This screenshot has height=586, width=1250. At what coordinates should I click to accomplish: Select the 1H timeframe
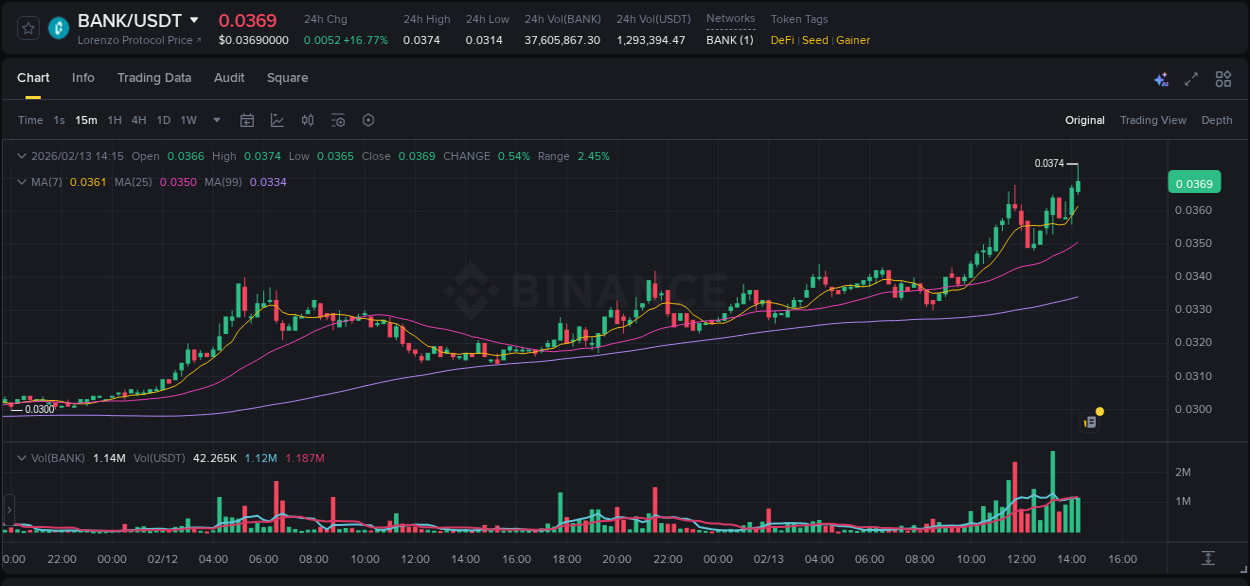coord(113,120)
